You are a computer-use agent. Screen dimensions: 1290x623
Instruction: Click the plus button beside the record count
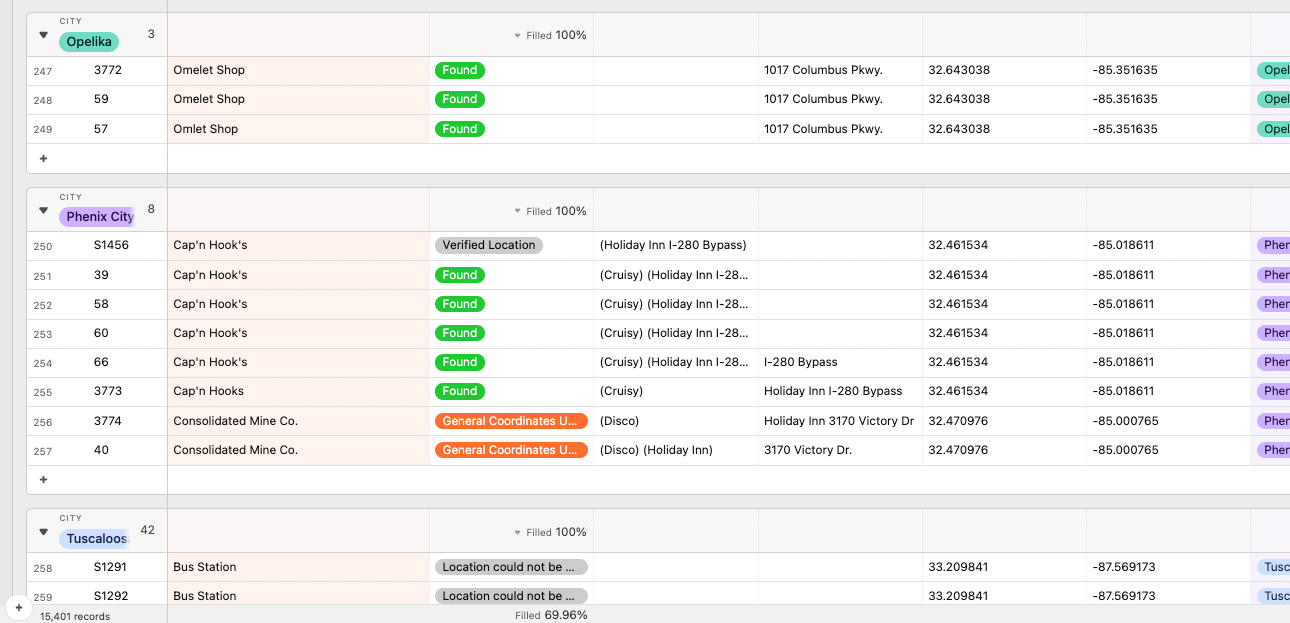pos(18,607)
